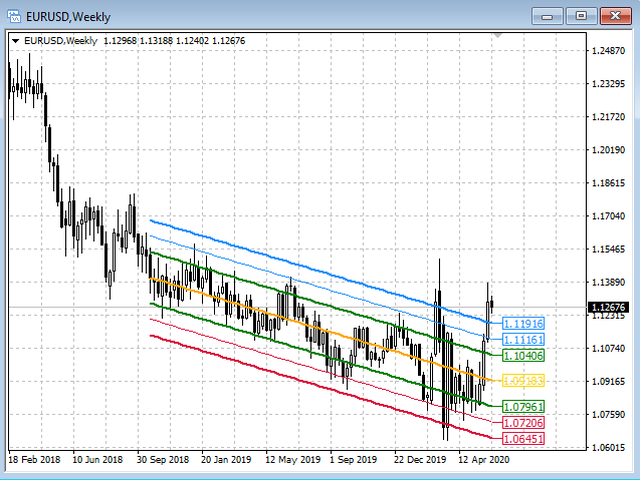
Task: Click the blue 1.11916 channel label
Action: pos(523,324)
